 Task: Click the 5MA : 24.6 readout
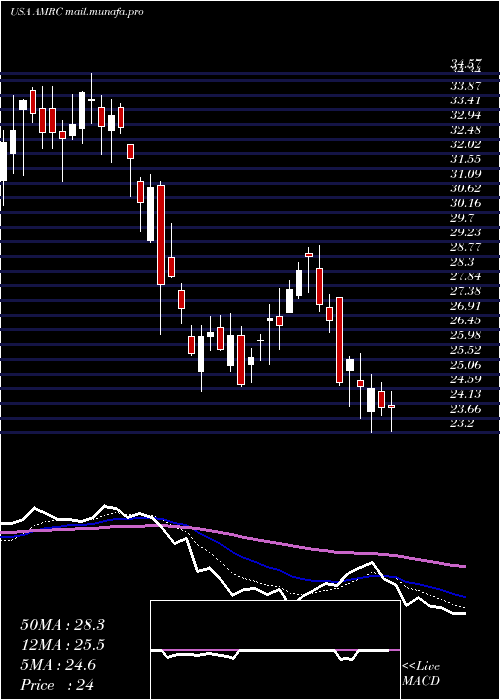tap(58, 665)
